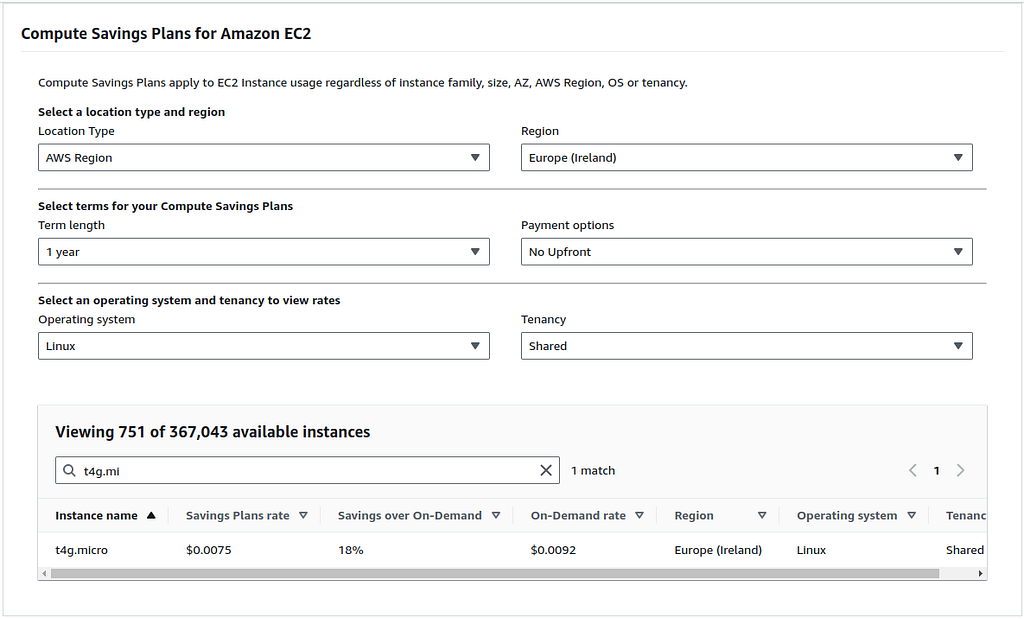The image size is (1024, 619).
Task: Select the 18% savings cell
Action: pos(351,550)
